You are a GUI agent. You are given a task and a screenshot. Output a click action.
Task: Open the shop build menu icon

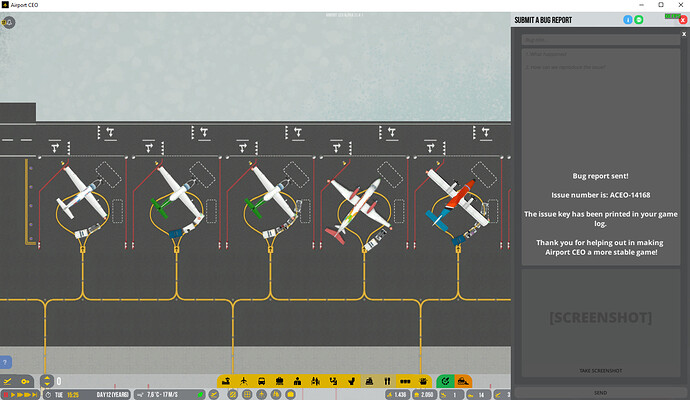pyautogui.click(x=369, y=381)
